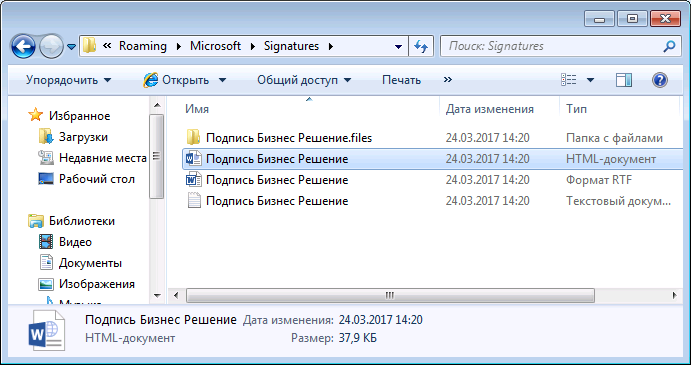Show hidden path levels with double chevron
Viewport: 691px width, 365px height.
click(x=107, y=46)
